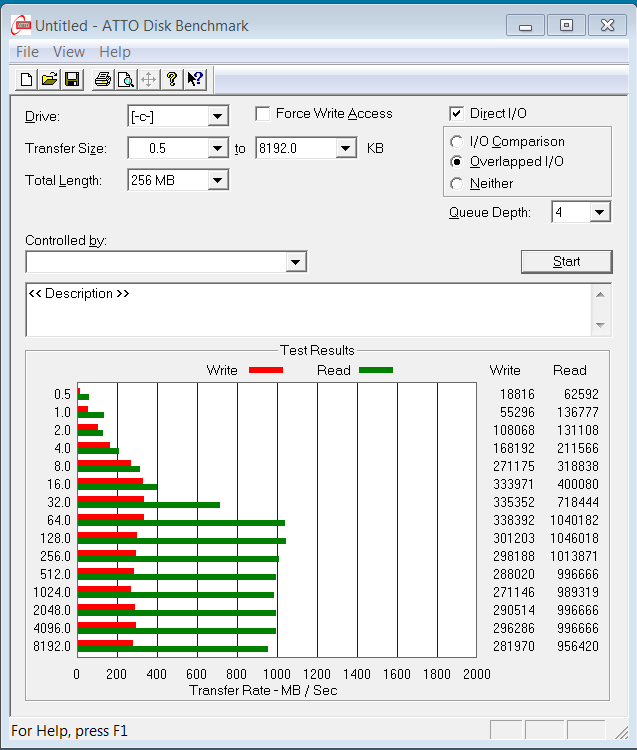637x750 pixels.
Task: Open the Help menu
Action: pos(115,52)
